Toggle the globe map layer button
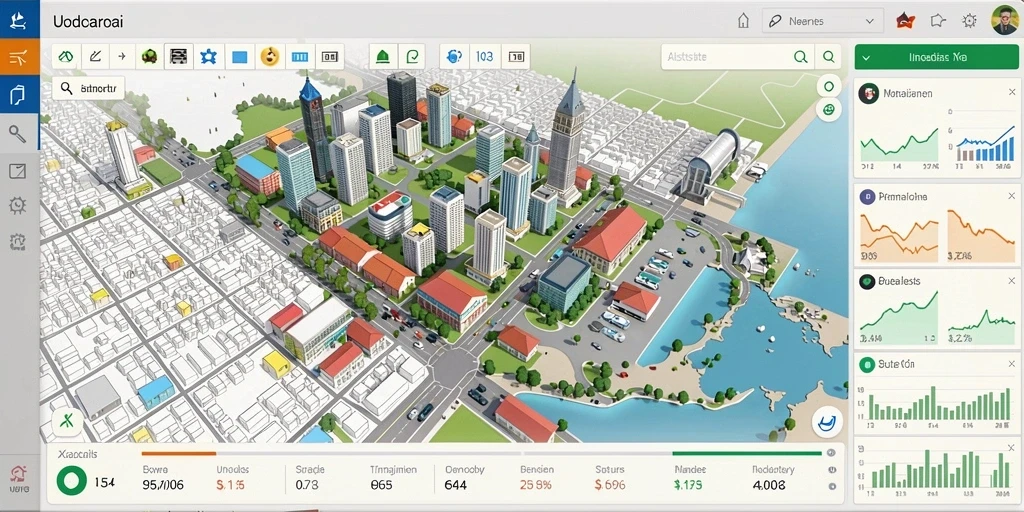 pyautogui.click(x=829, y=110)
